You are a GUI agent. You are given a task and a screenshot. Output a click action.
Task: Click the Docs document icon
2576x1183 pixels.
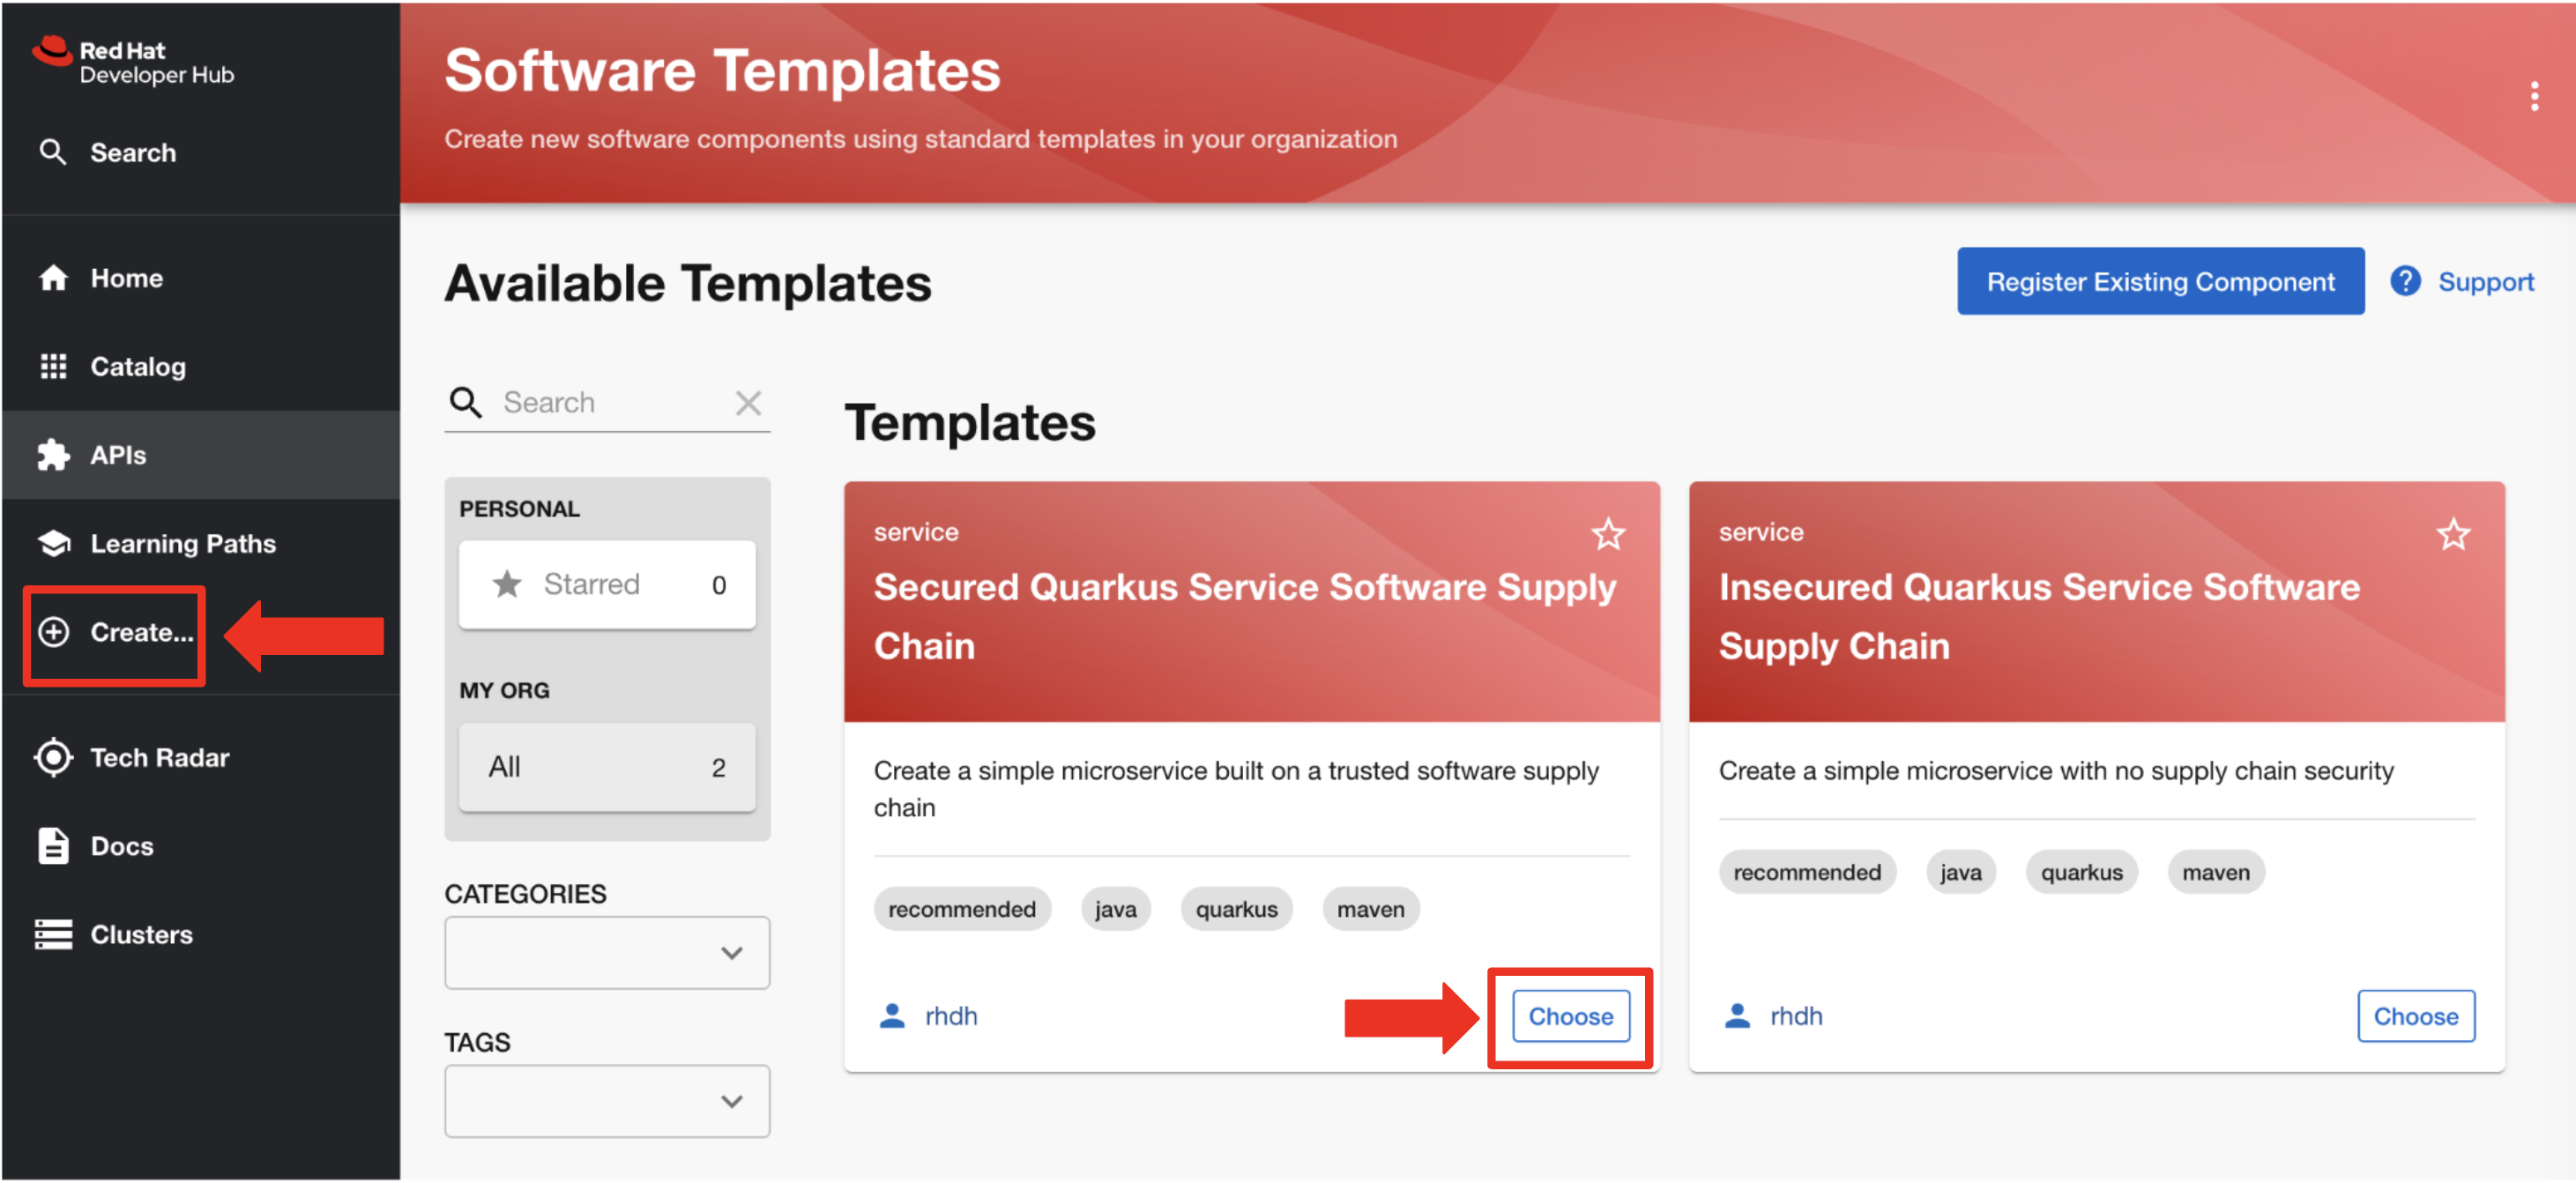(53, 846)
